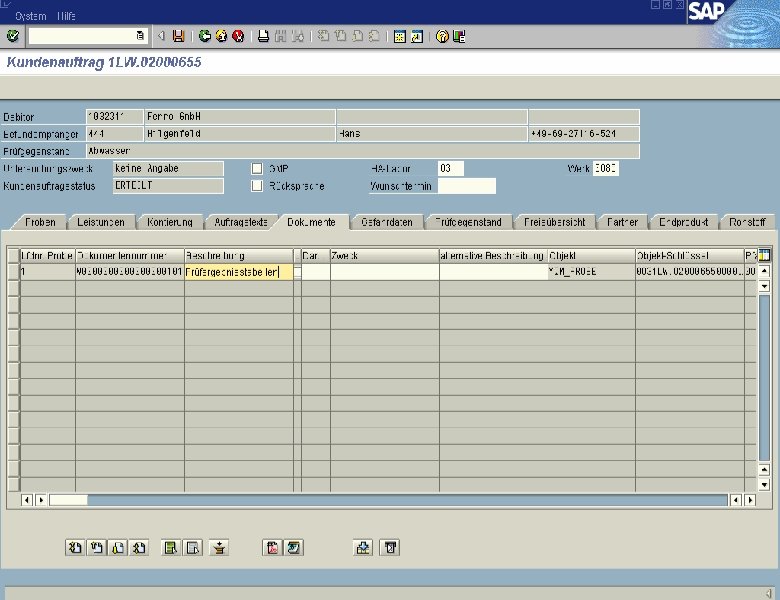Click the green list icon in bottom toolbar
This screenshot has width=780, height=600.
(171, 548)
